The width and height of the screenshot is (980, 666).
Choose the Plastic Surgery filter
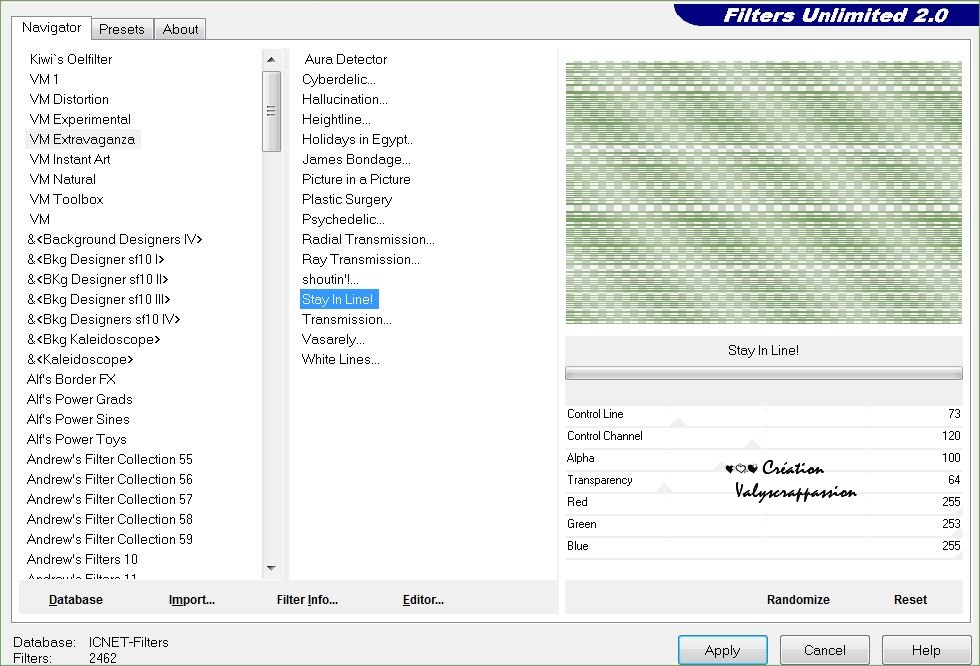tap(347, 199)
